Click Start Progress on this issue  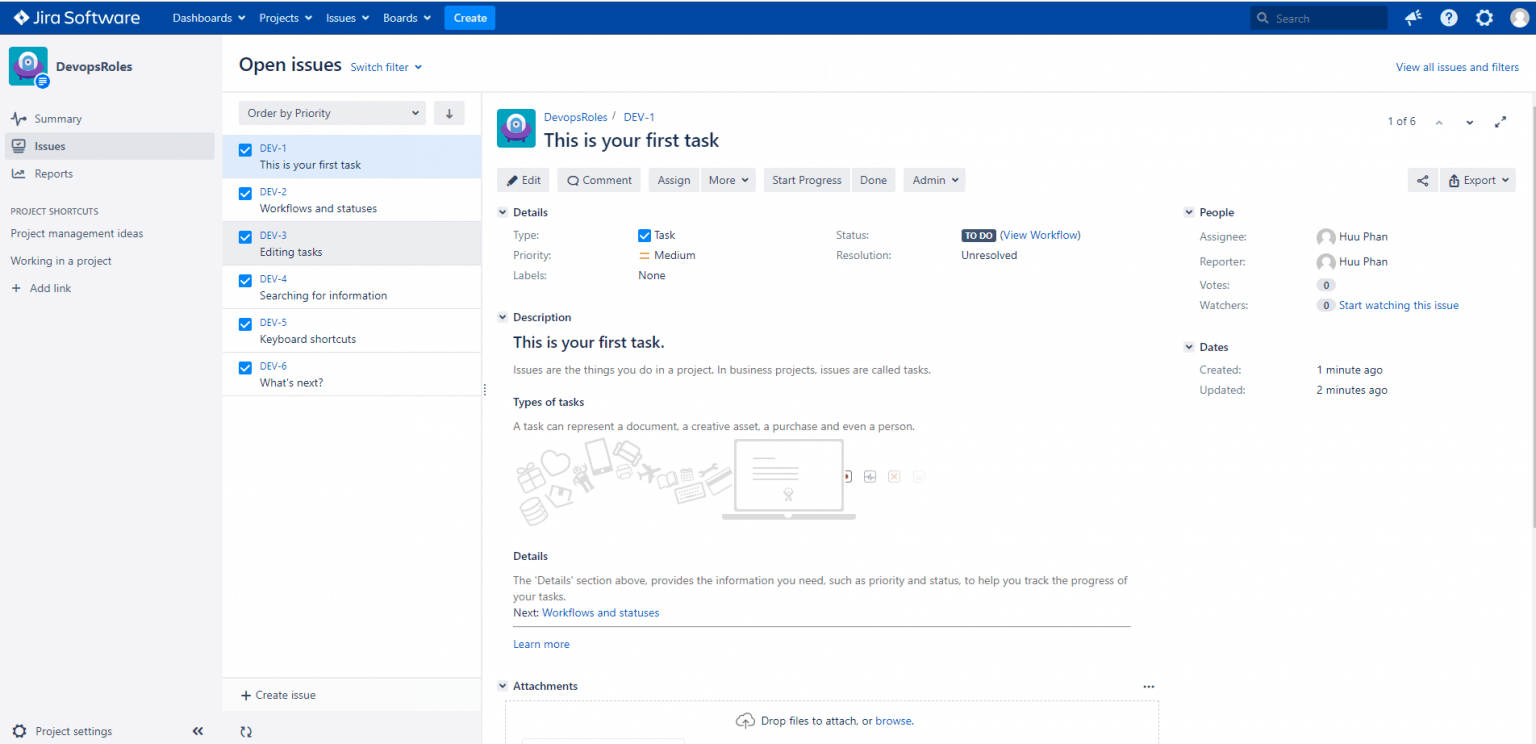coord(806,180)
